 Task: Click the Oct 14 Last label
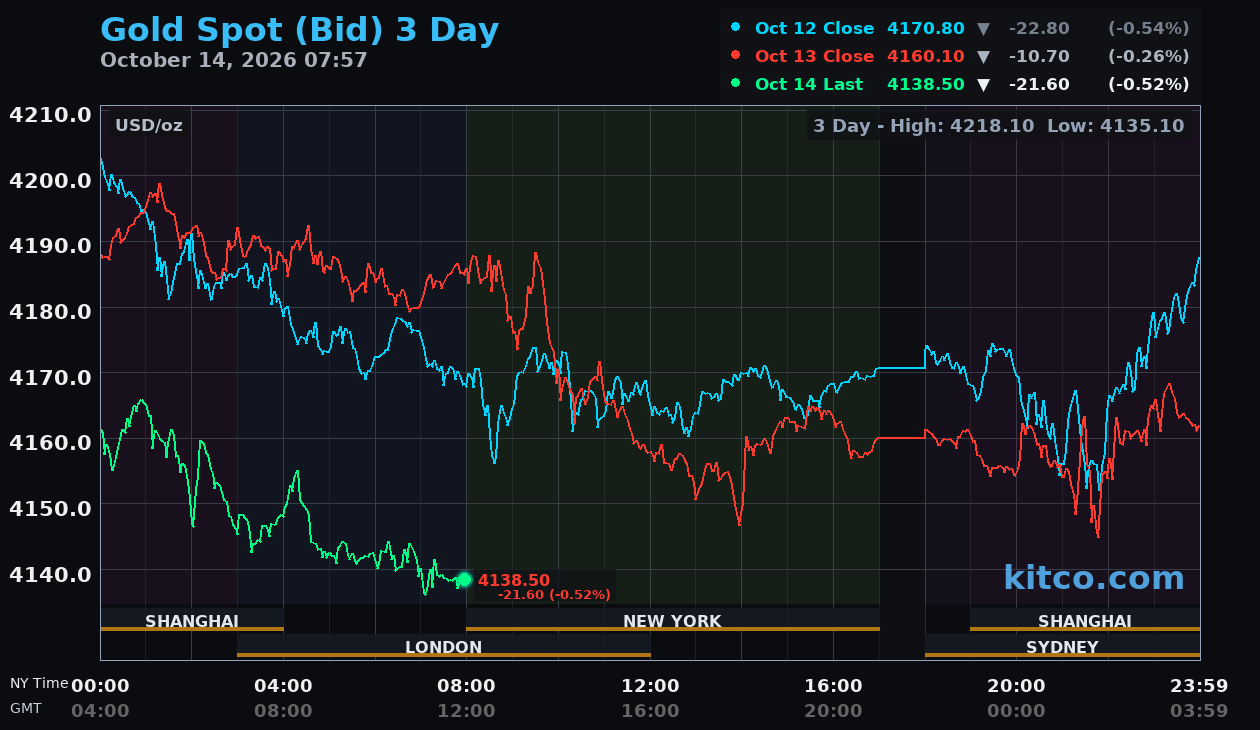pyautogui.click(x=809, y=84)
